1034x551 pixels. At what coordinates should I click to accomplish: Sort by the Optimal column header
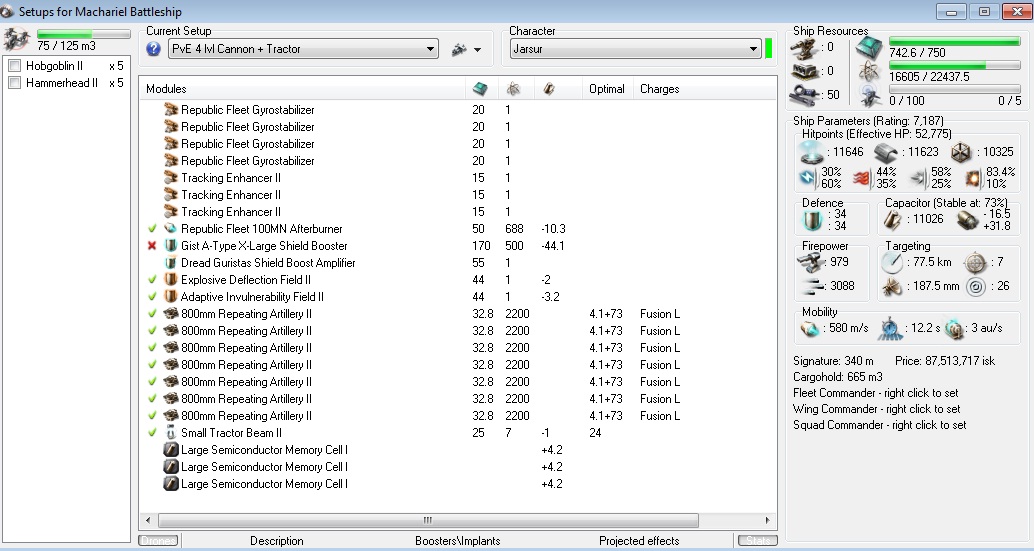pyautogui.click(x=607, y=88)
